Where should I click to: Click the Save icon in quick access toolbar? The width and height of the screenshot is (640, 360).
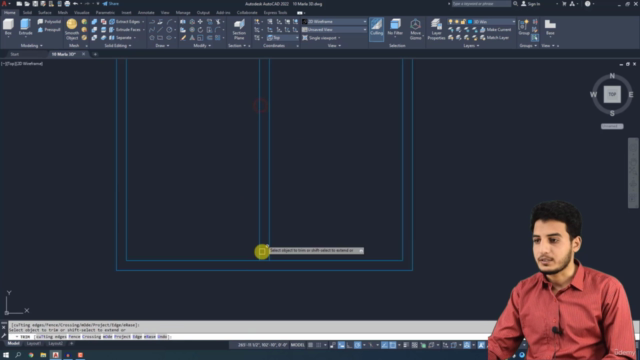(x=35, y=4)
